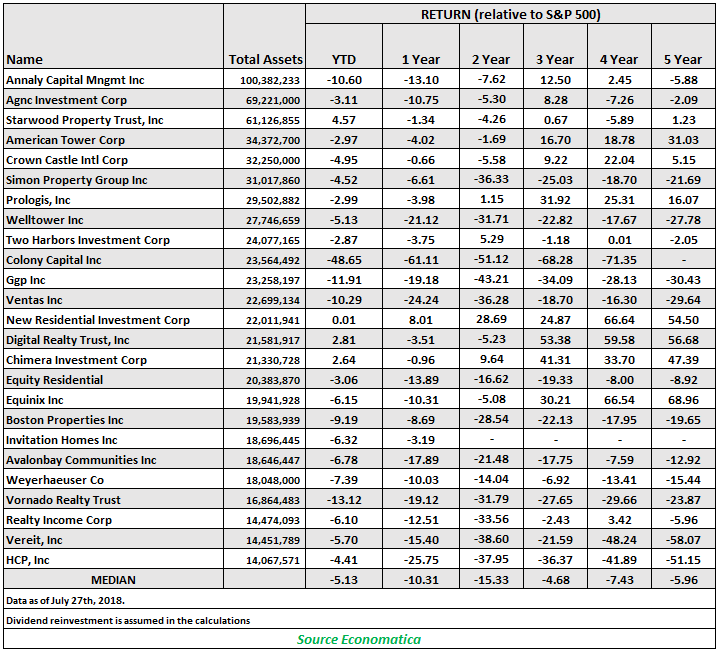Select Prologis, Inc name cell
Image resolution: width=720 pixels, height=653 pixels.
point(38,200)
